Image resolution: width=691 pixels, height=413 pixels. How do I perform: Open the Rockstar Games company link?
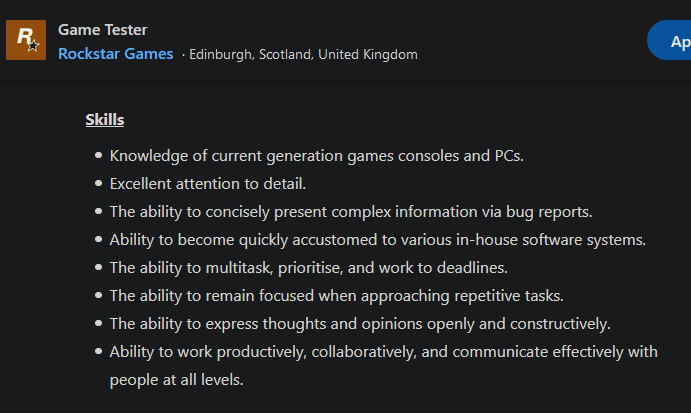(x=115, y=54)
